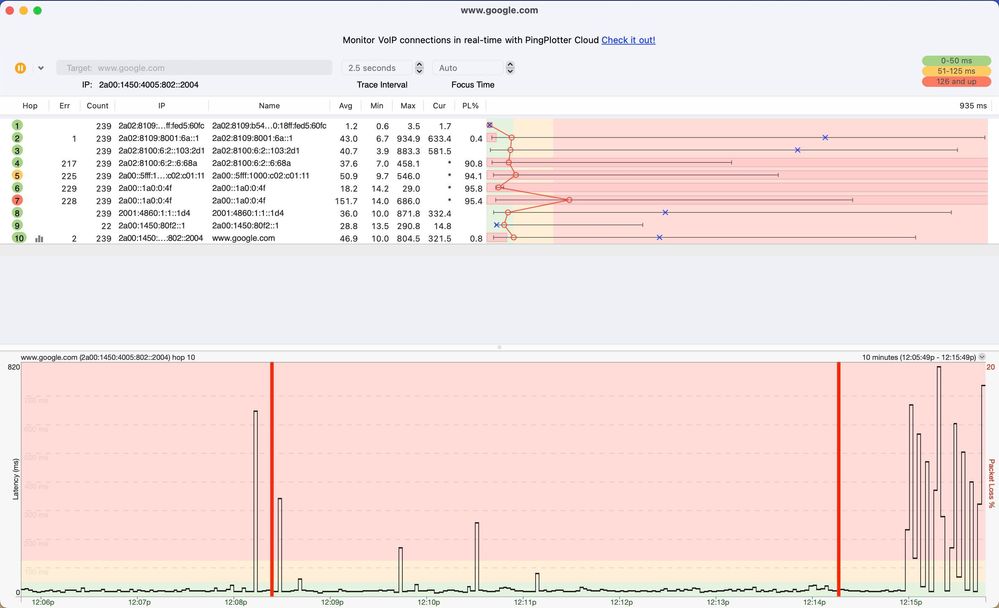Screen dimensions: 999x608
Task: Click the 12:10p time axis label
Action: (428, 602)
